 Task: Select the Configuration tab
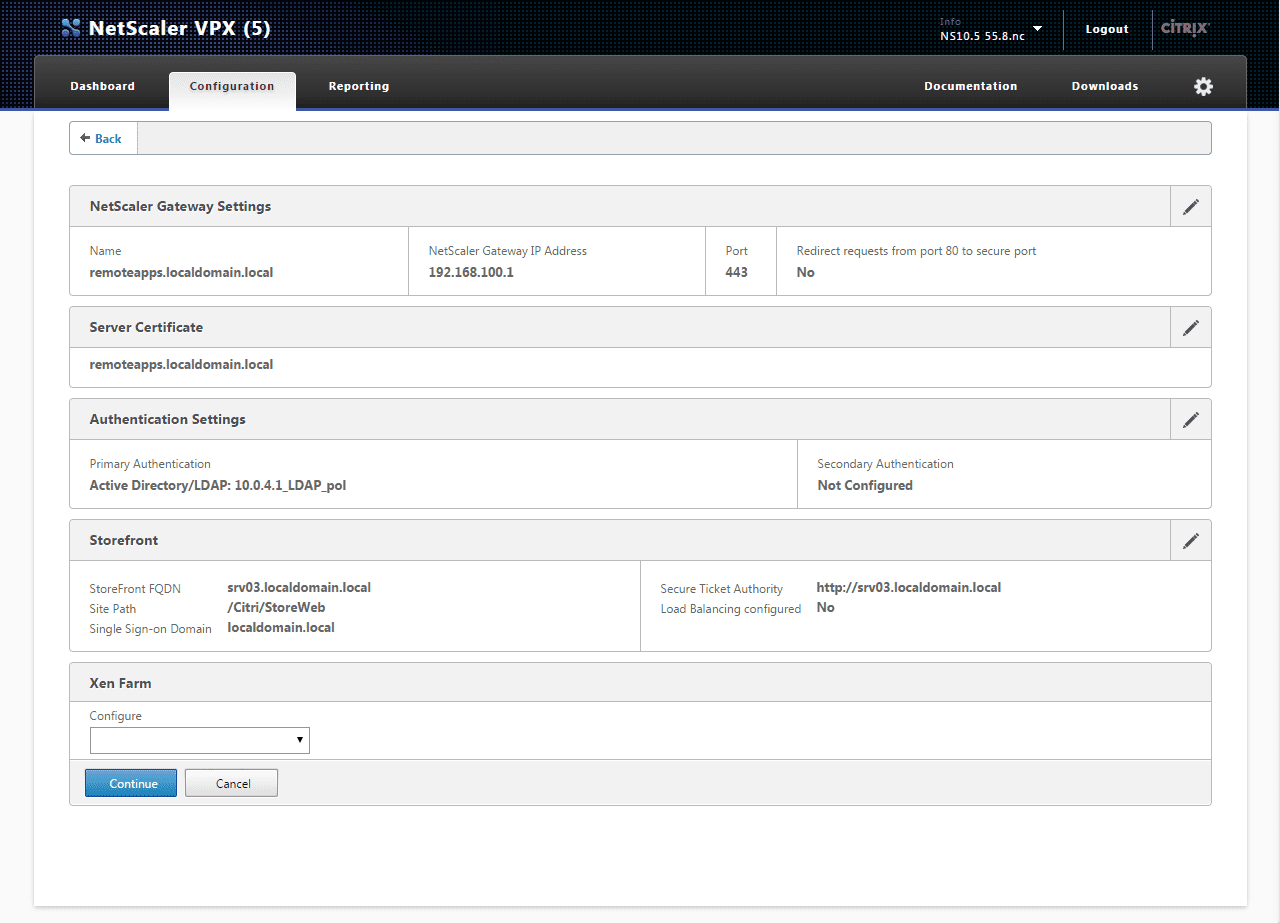tap(232, 87)
